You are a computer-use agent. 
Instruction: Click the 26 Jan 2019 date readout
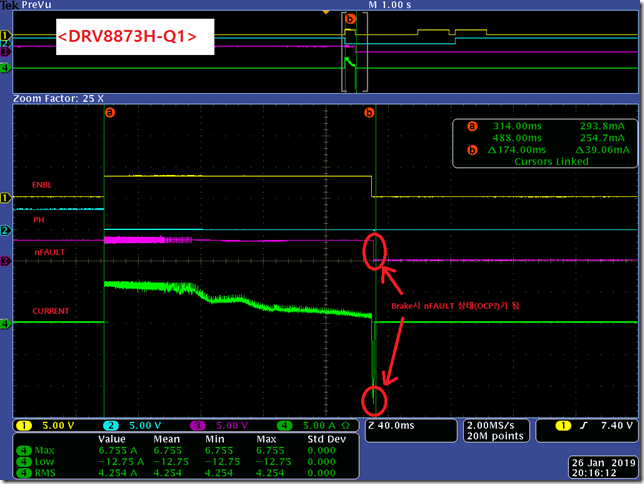point(602,463)
